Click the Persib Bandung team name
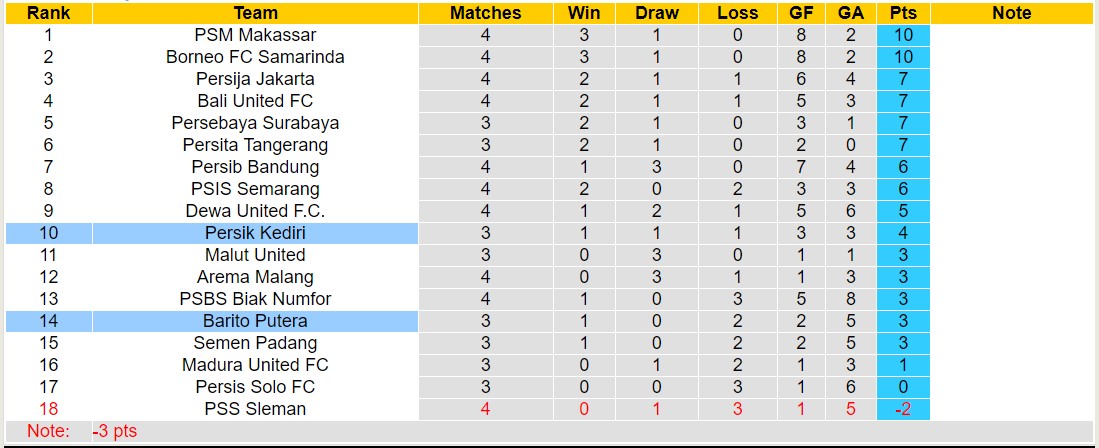The width and height of the screenshot is (1099, 448). (255, 167)
